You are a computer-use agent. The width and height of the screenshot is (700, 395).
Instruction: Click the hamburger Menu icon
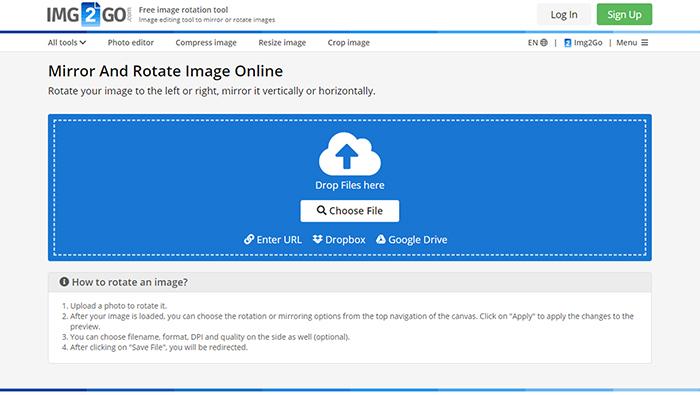click(645, 42)
